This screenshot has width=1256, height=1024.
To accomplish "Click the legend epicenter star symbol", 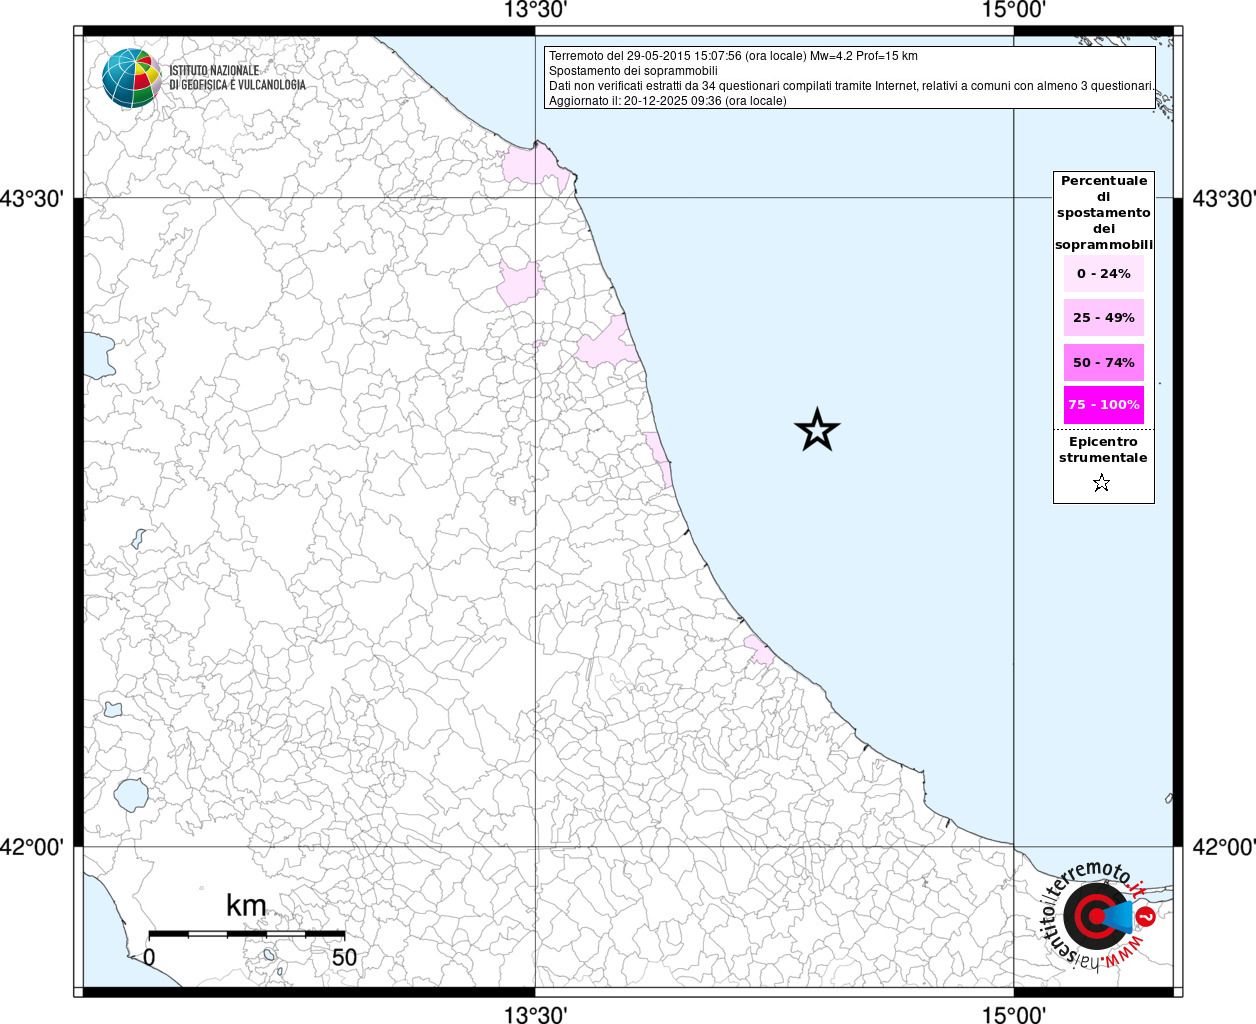I will [1102, 483].
